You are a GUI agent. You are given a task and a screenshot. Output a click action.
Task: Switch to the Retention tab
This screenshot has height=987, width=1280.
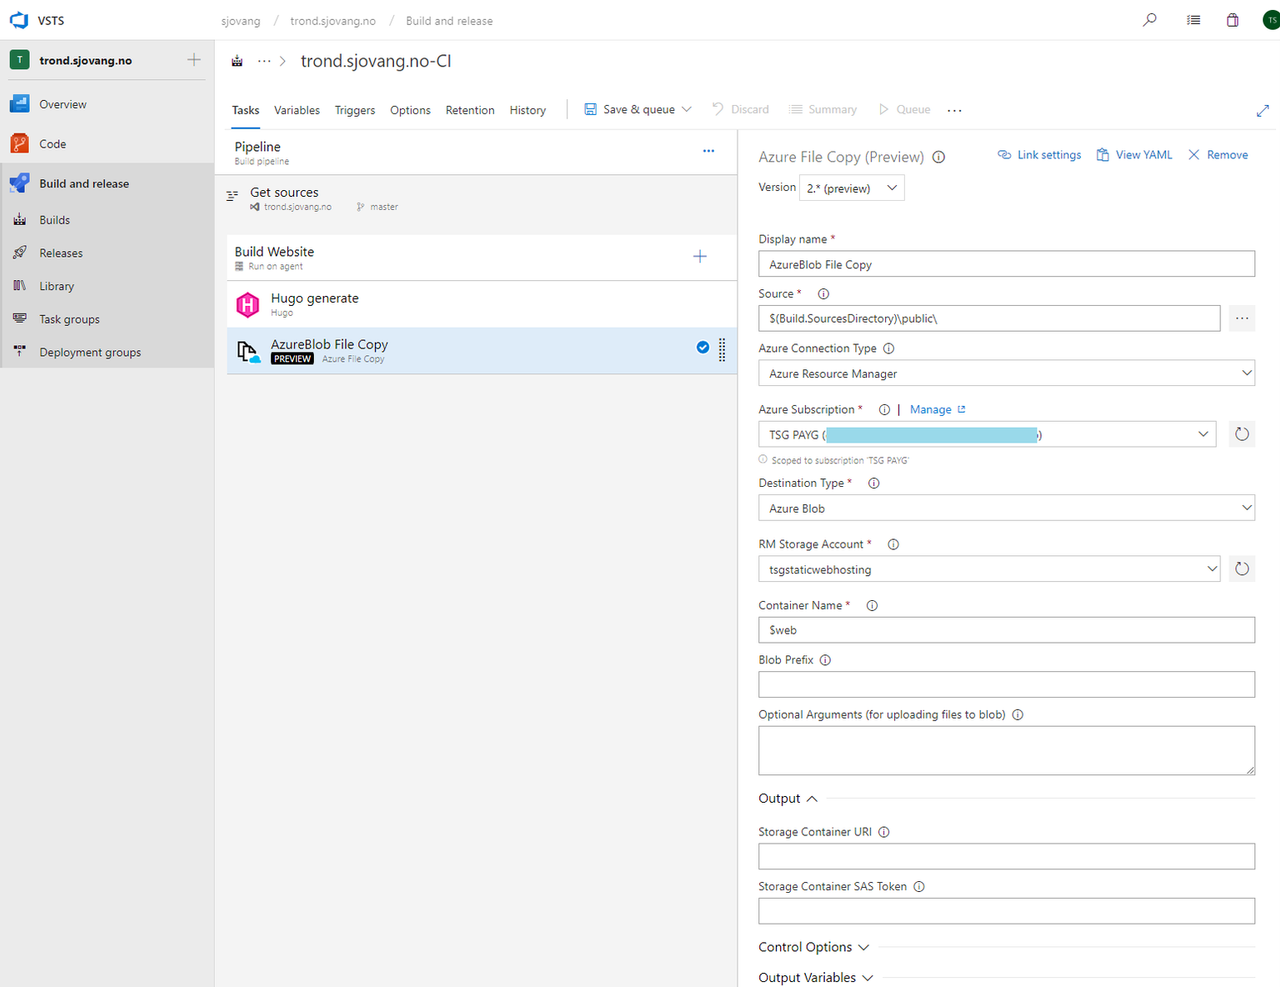click(470, 110)
